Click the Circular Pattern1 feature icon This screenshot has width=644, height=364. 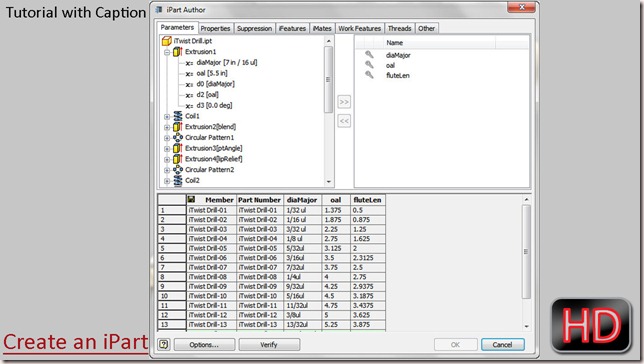(x=177, y=137)
